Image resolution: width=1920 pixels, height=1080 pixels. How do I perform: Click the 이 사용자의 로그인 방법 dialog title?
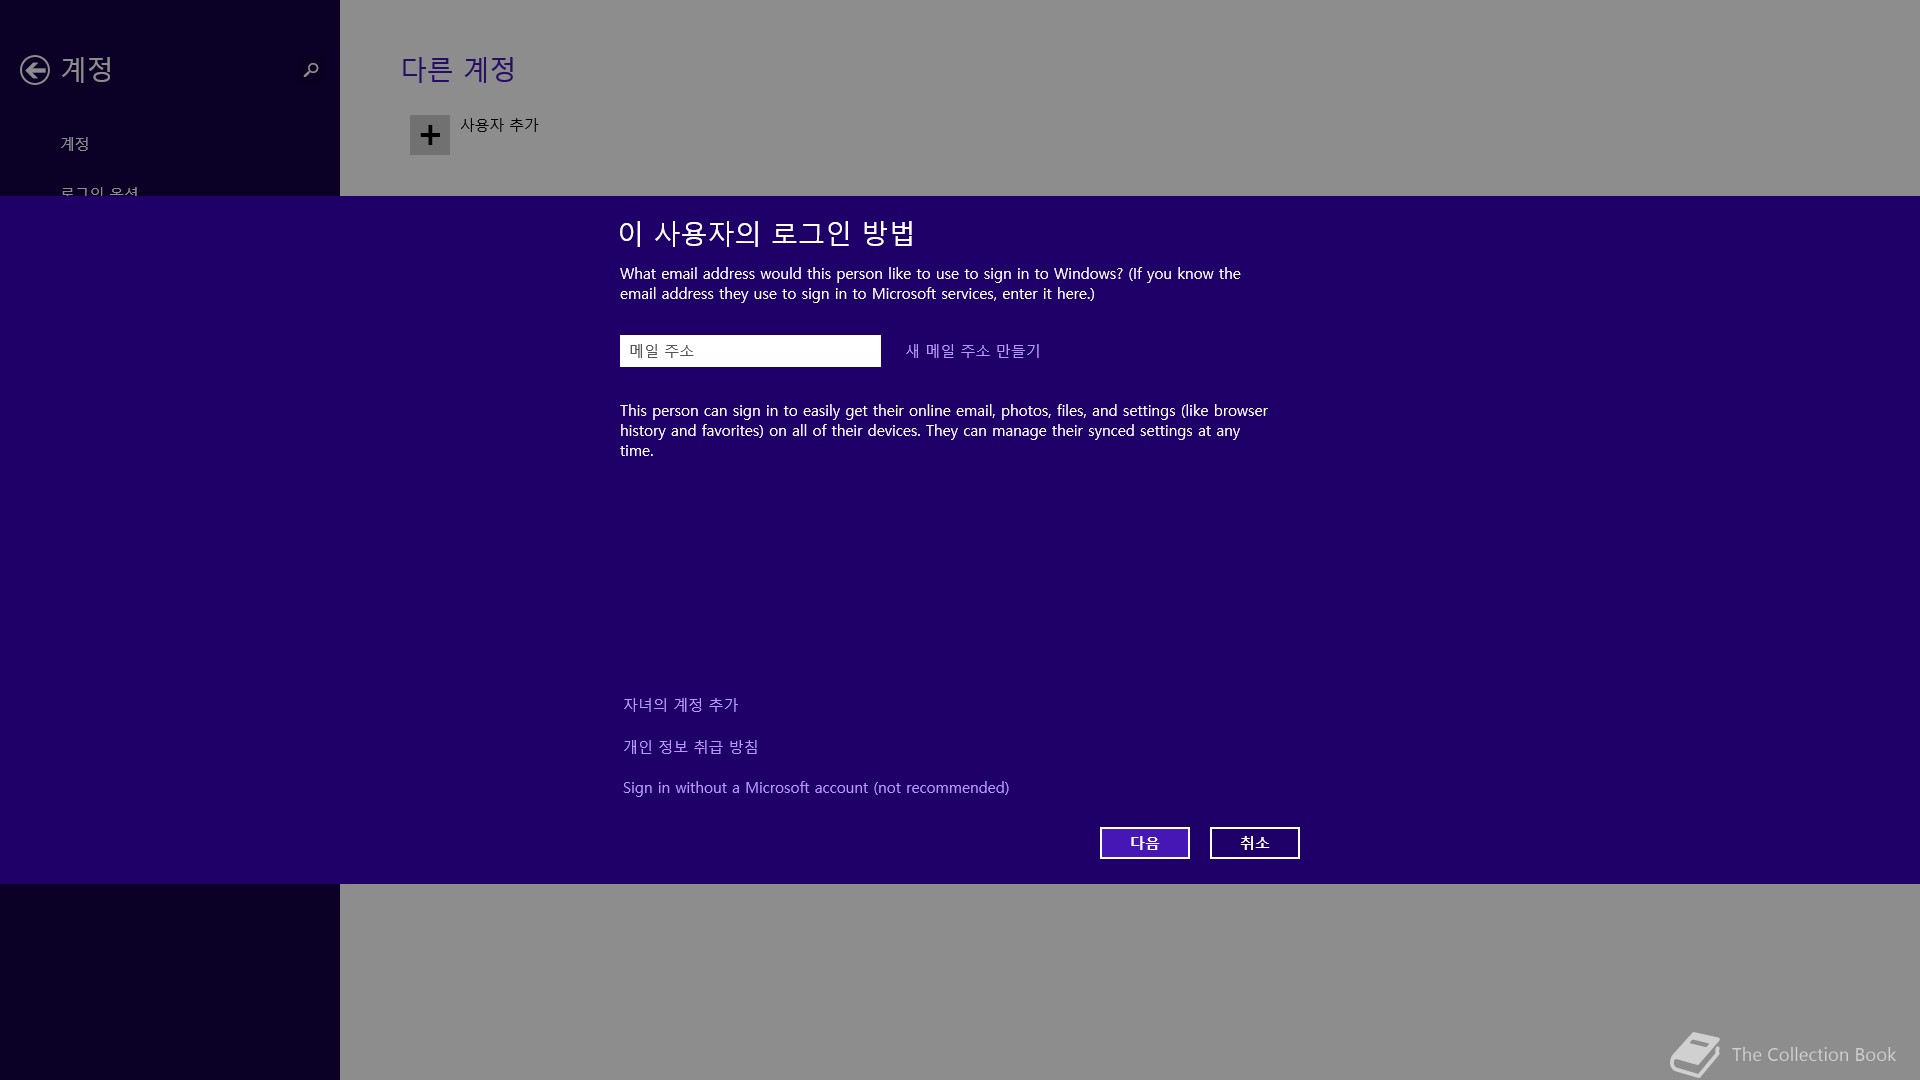(x=767, y=233)
